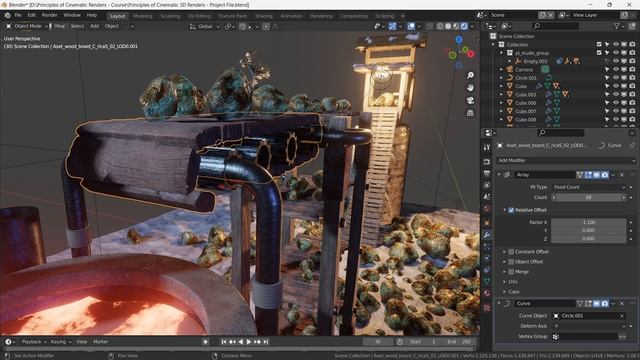Click the pan hand icon in viewport
Screen dimensions: 640x360
[470, 88]
